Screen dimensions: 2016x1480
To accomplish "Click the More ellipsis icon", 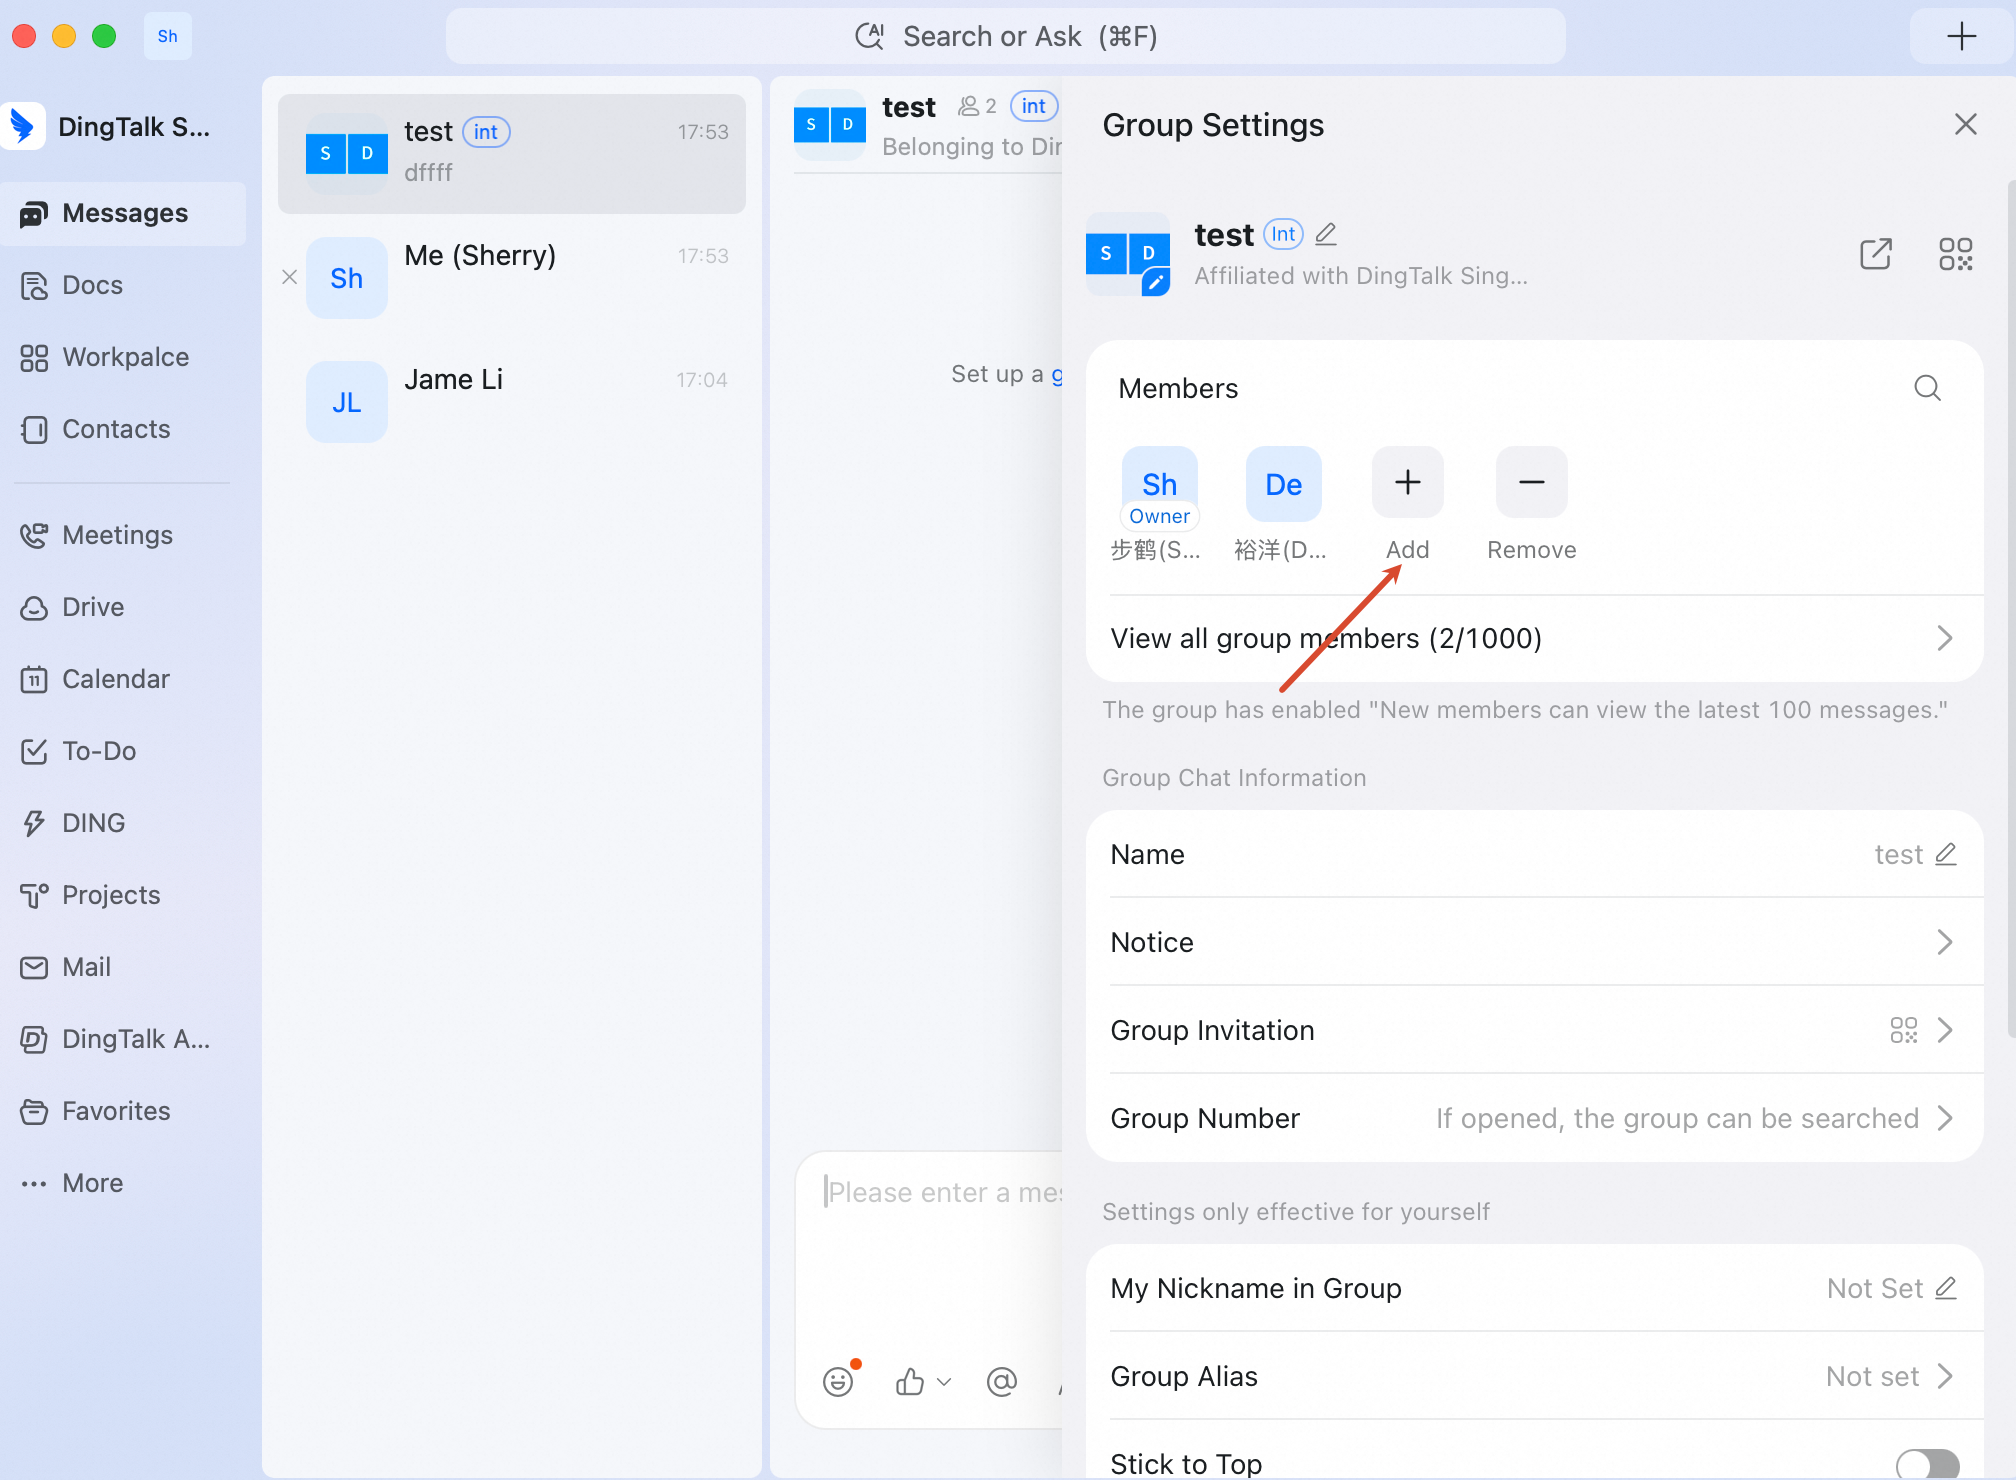I will 34,1184.
